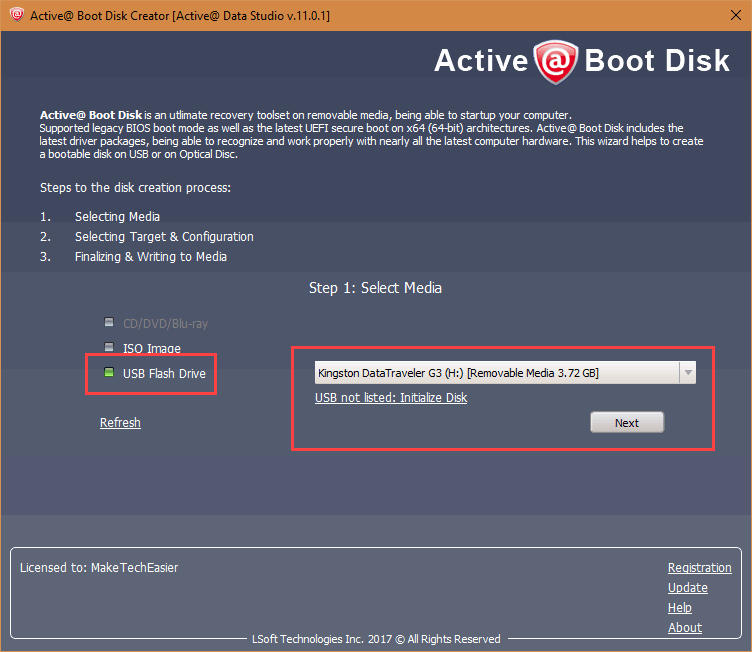Click step text 'Selecting Media'
This screenshot has width=752, height=652.
click(117, 217)
